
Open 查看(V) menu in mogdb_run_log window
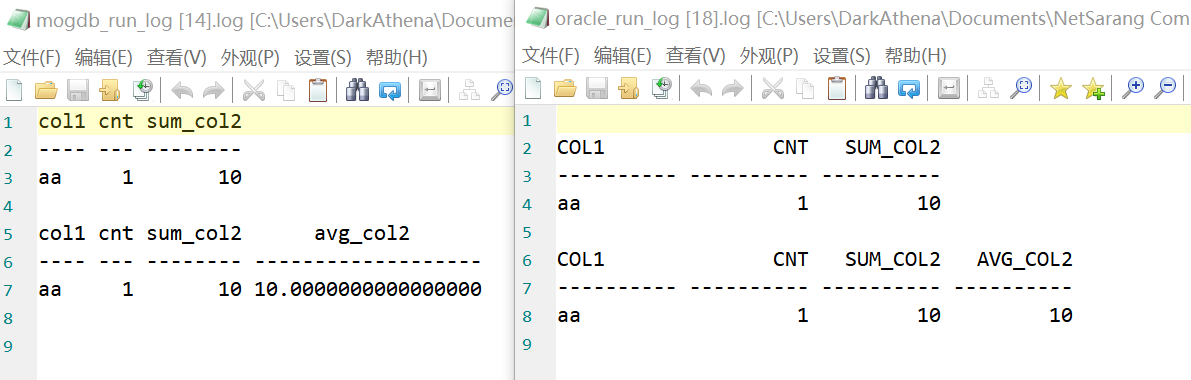[x=177, y=57]
